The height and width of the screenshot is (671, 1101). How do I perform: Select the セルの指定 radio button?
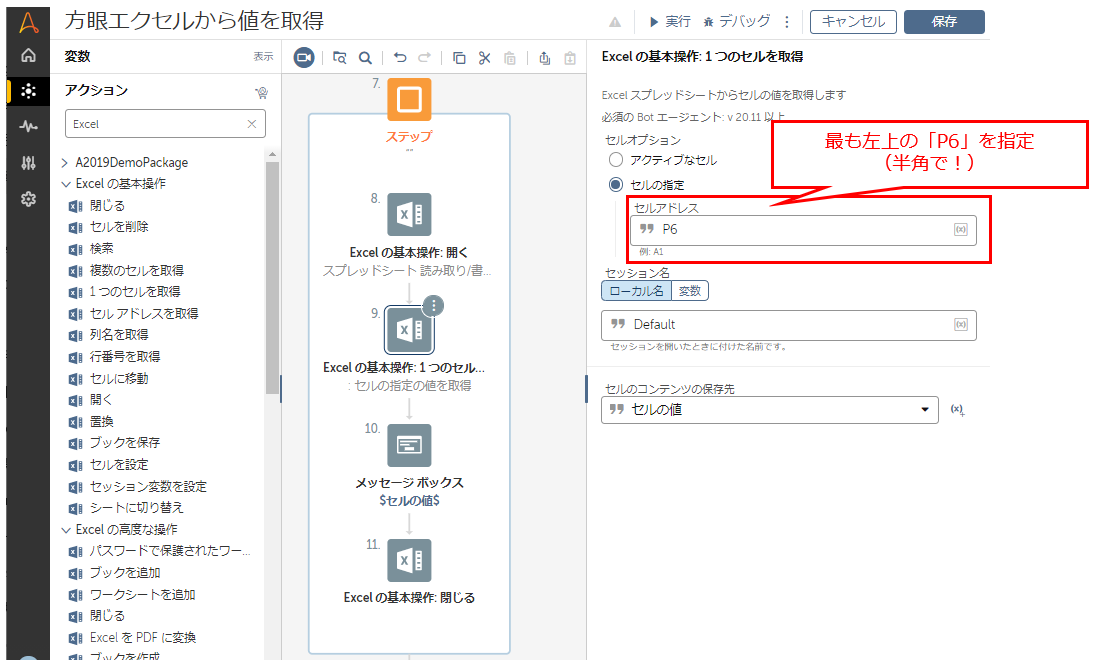[616, 185]
